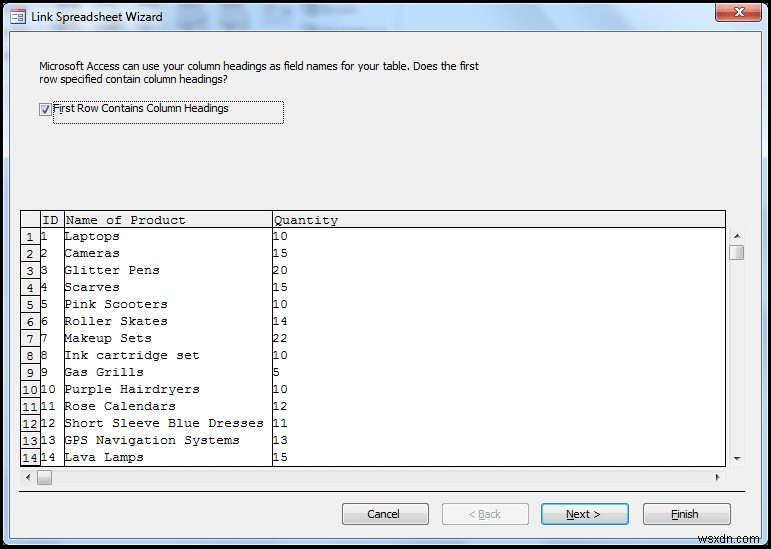Uncheck First Row Contains Column Headings
Viewport: 771px width, 549px height.
[x=45, y=110]
